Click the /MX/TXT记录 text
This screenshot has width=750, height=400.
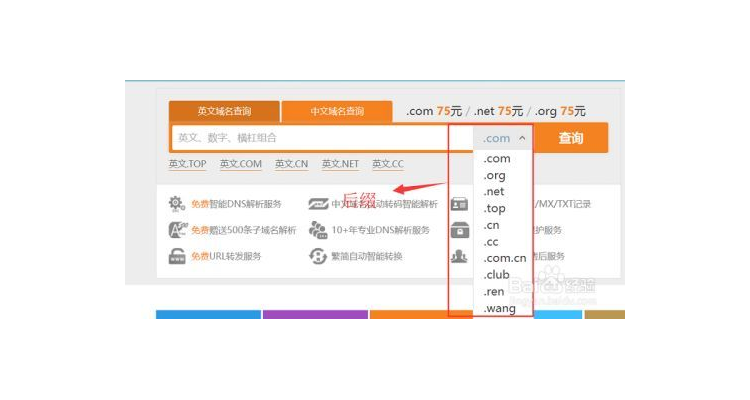click(562, 204)
